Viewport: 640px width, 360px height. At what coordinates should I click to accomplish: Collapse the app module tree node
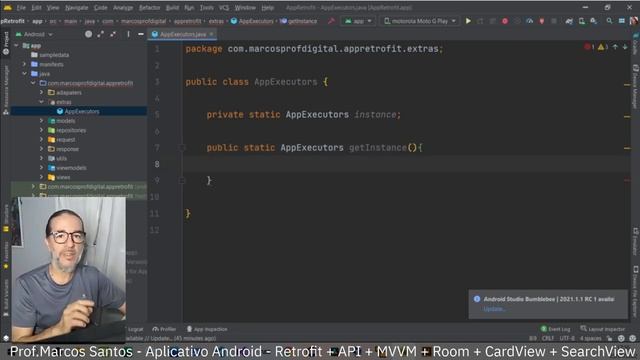pos(16,46)
